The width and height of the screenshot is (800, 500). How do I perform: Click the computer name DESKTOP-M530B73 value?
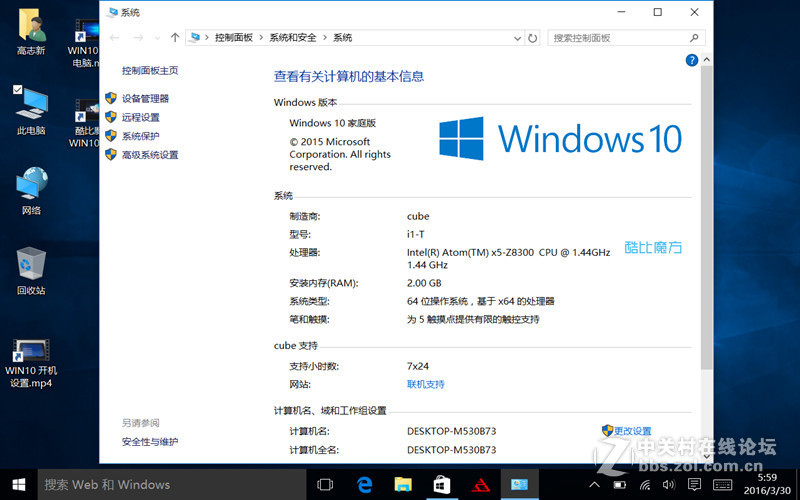pos(452,431)
